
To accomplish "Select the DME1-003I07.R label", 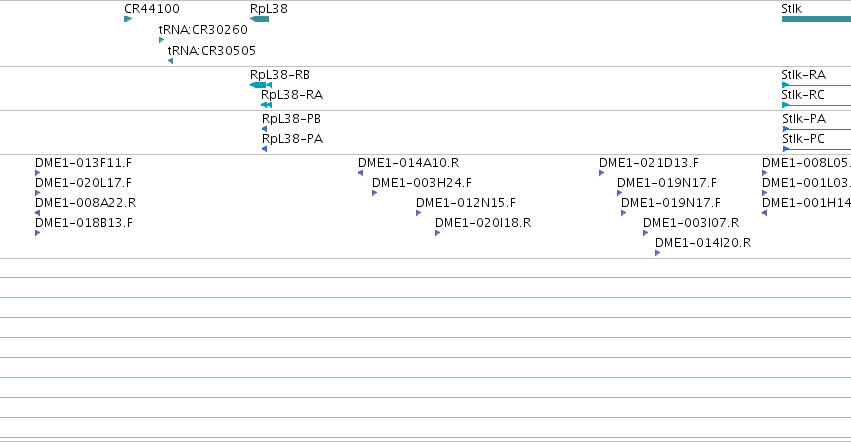I will pos(691,223).
